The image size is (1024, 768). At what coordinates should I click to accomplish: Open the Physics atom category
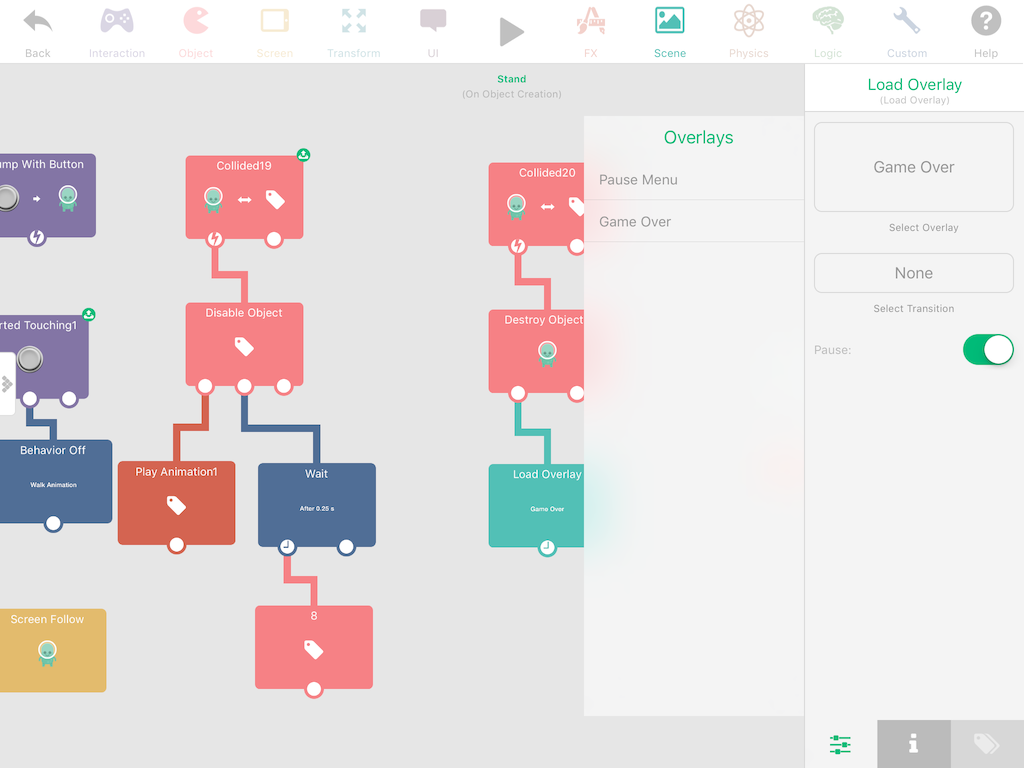[748, 33]
